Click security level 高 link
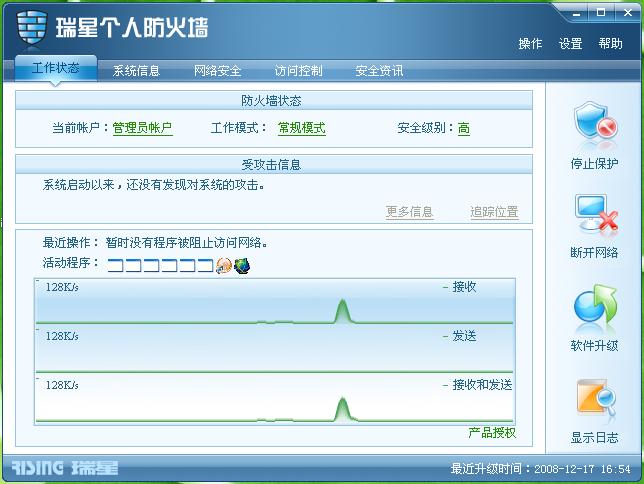The height and width of the screenshot is (484, 644). [464, 128]
